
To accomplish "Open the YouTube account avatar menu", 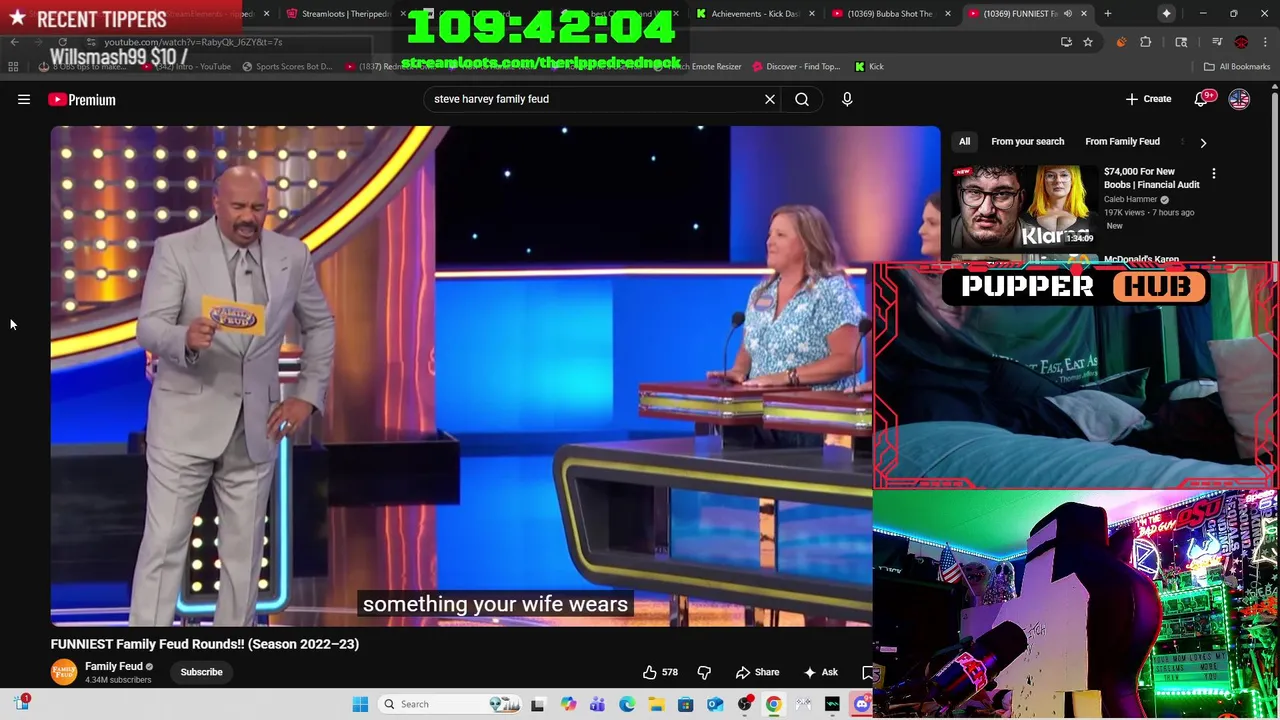I will pos(1239,99).
